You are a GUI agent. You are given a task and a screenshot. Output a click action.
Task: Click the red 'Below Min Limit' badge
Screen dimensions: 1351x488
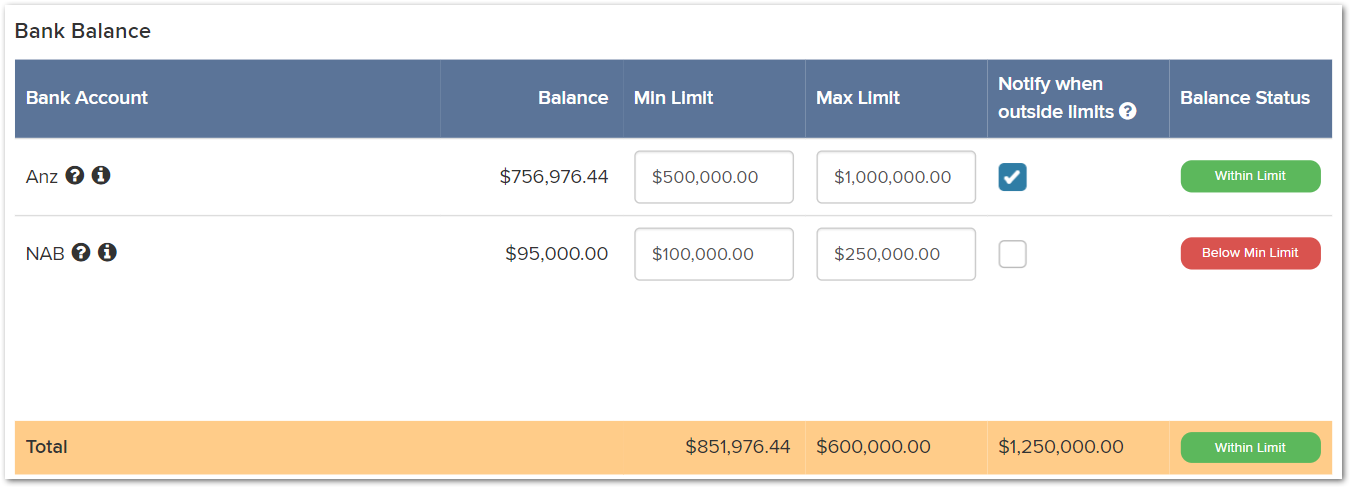(1250, 253)
